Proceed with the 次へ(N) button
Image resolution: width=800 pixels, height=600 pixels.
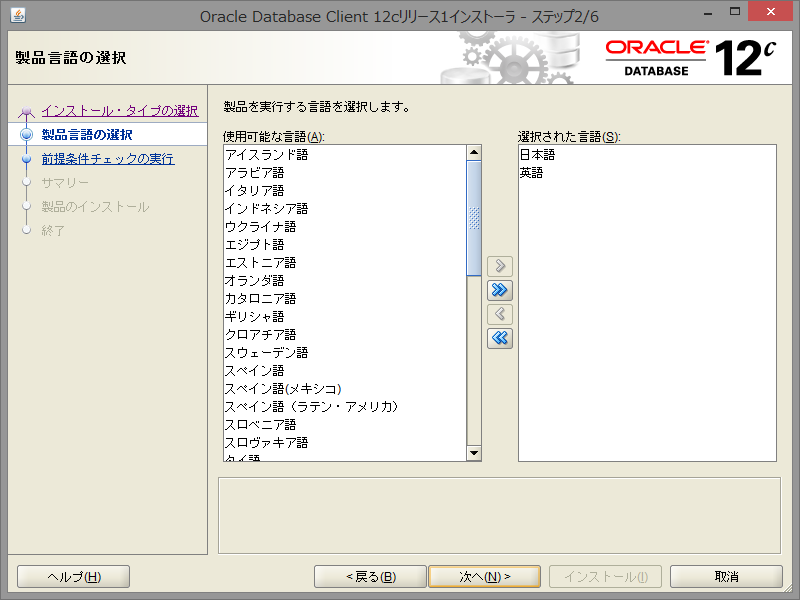point(484,577)
